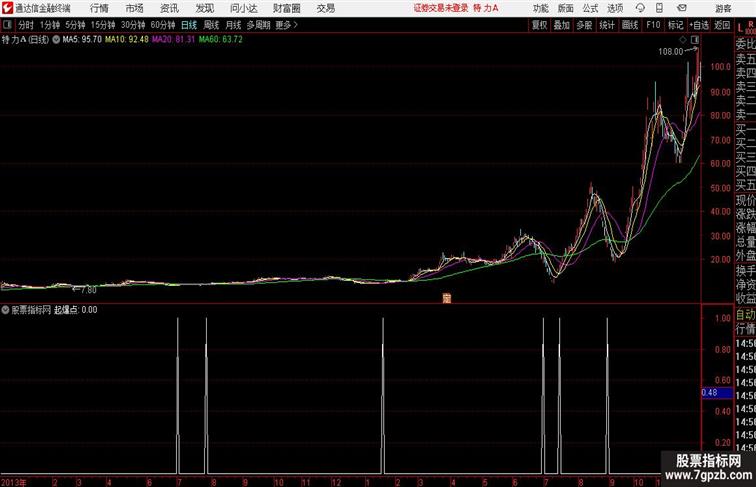Select the 月线 monthly chart tab

(233, 25)
